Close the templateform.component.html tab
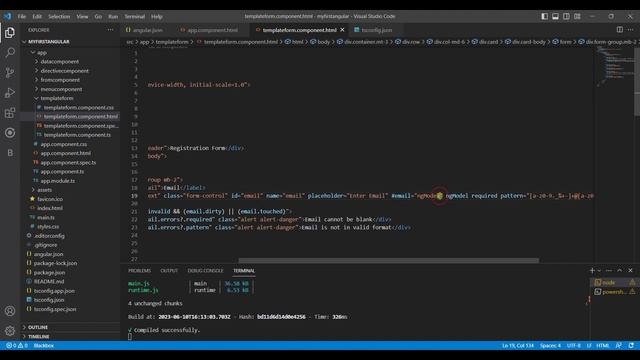The image size is (640, 360). tap(342, 30)
